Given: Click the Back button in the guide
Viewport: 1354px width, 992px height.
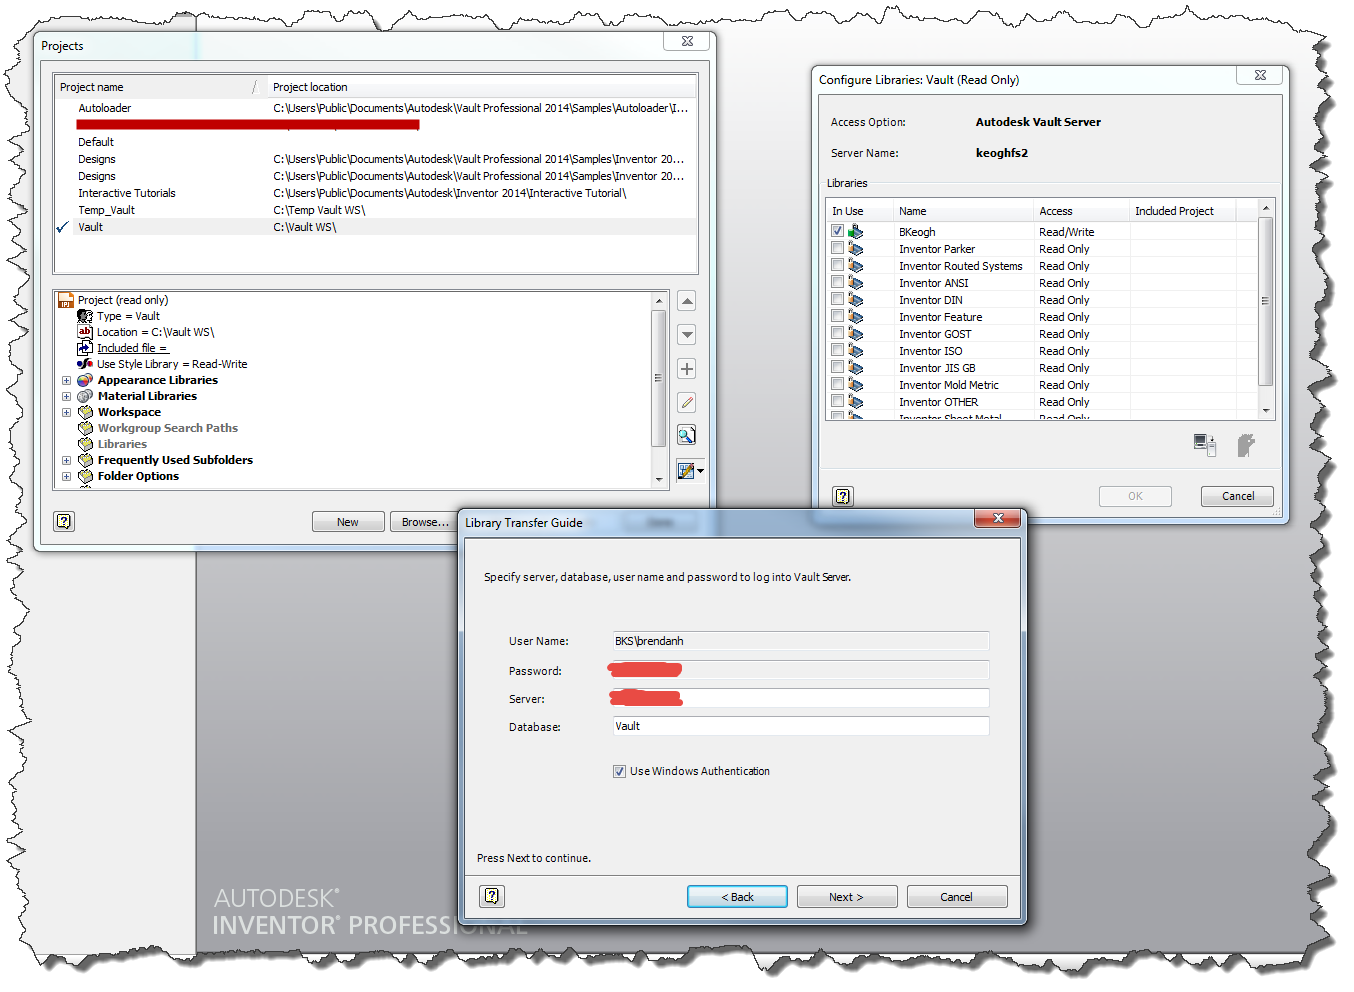Looking at the screenshot, I should 737,897.
